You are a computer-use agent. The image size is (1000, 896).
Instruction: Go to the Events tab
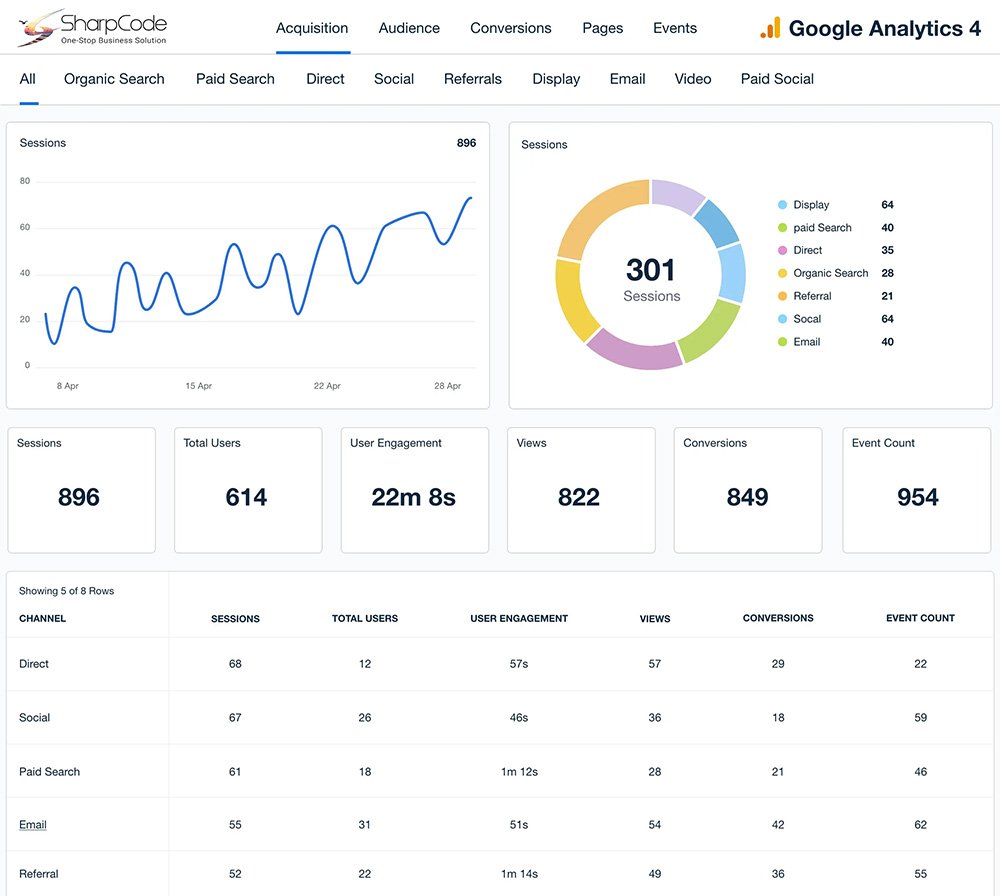[675, 28]
